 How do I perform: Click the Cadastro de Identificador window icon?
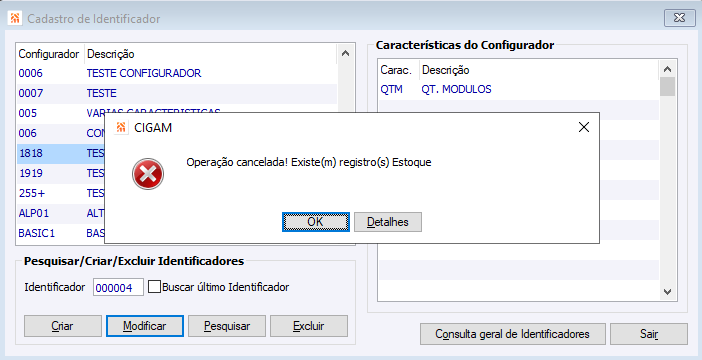click(x=15, y=18)
